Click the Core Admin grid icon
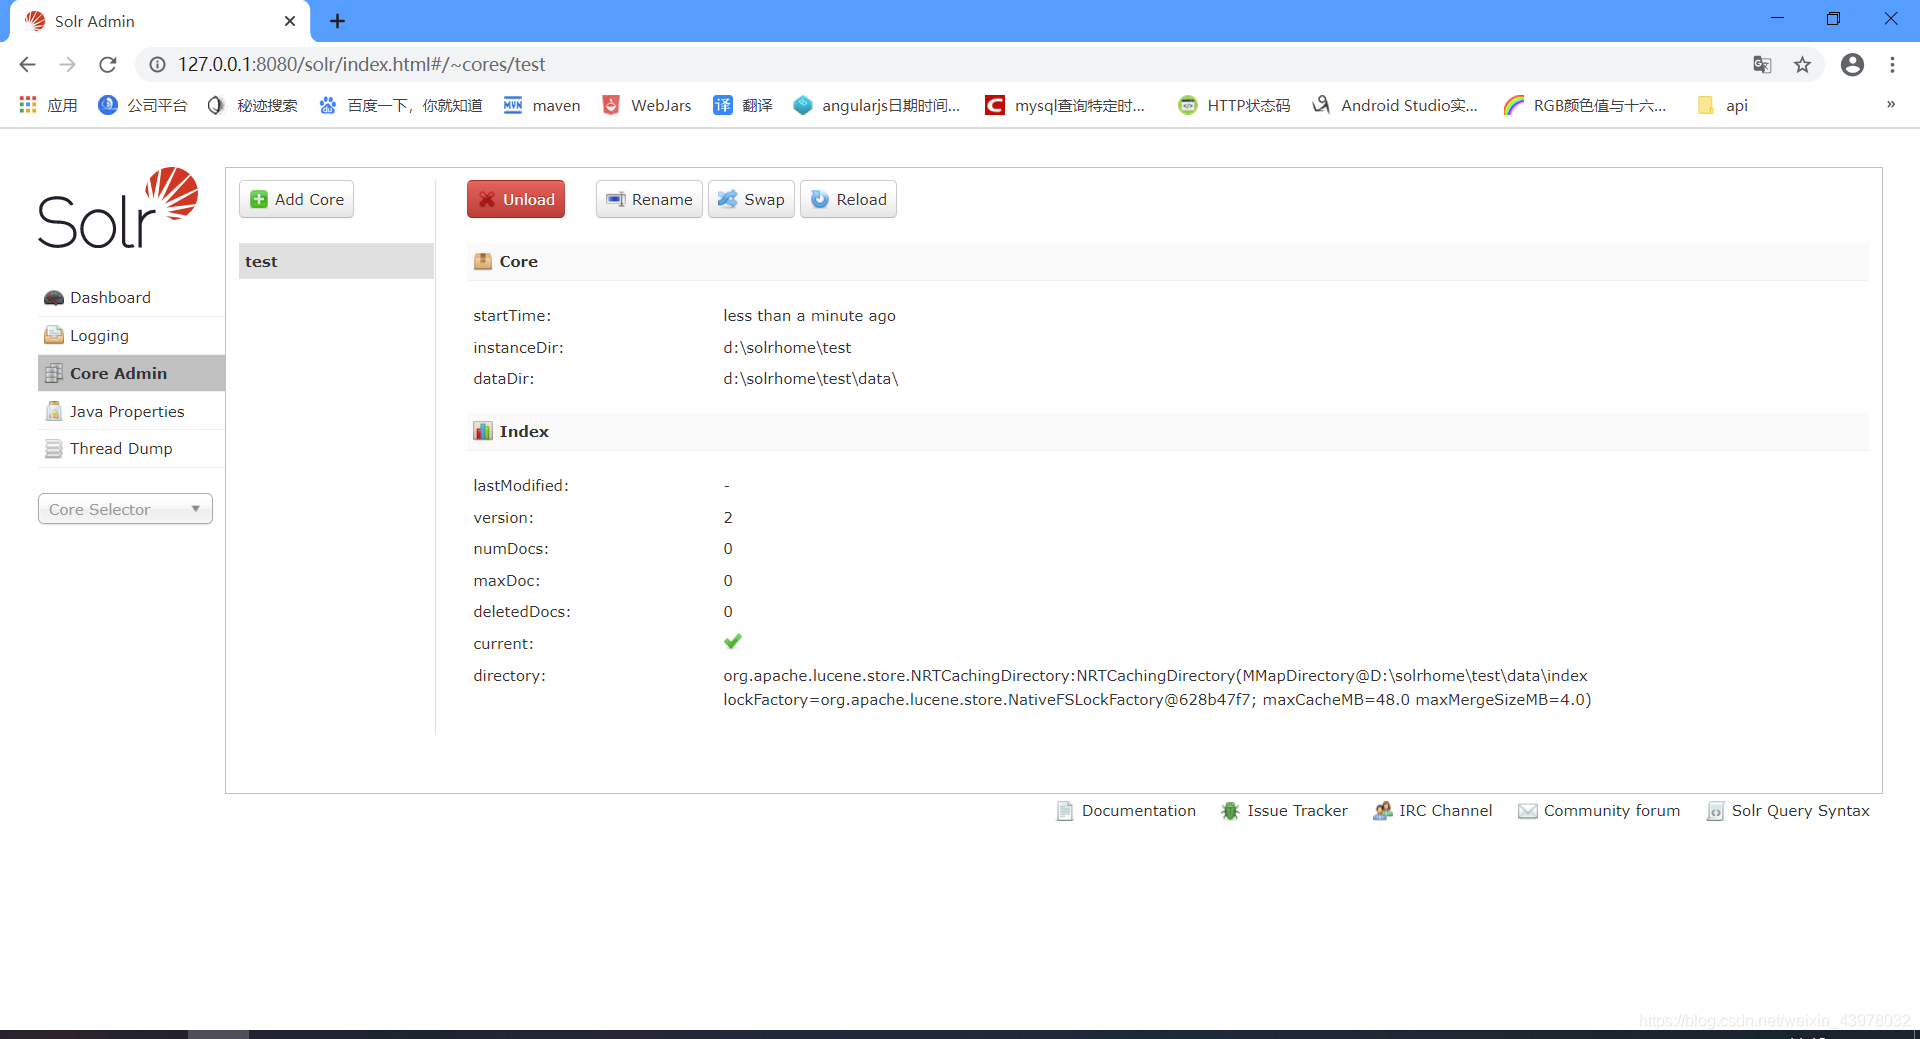 coord(54,373)
